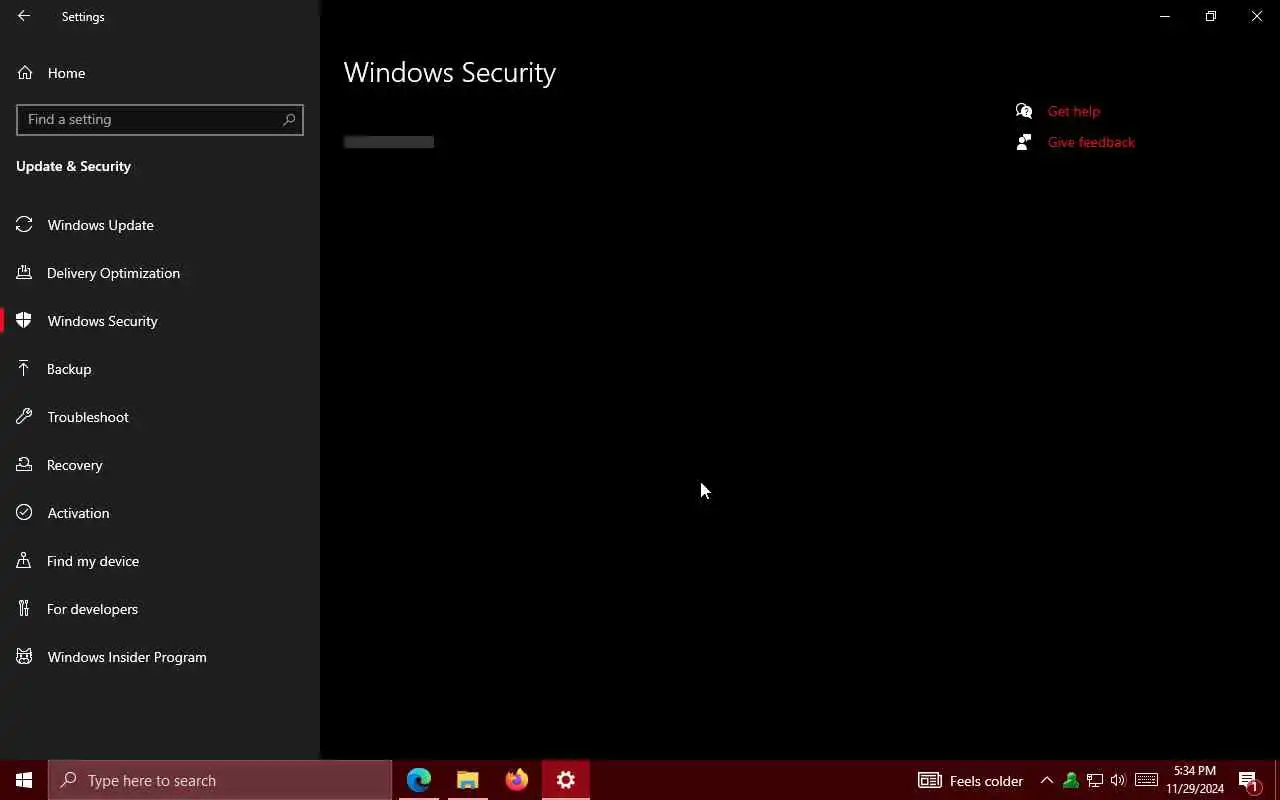Show hidden system tray icons

(x=1047, y=780)
